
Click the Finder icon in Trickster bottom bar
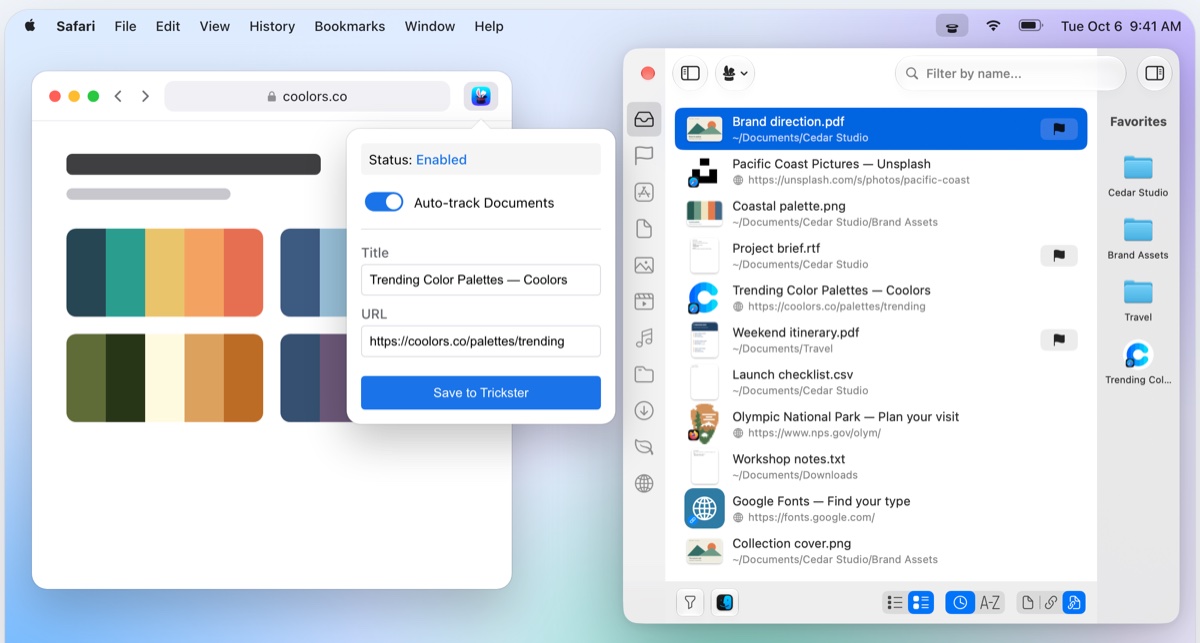point(724,602)
